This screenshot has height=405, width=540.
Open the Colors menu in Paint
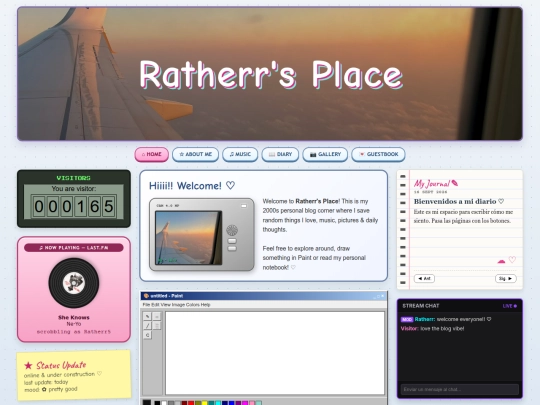click(x=193, y=305)
